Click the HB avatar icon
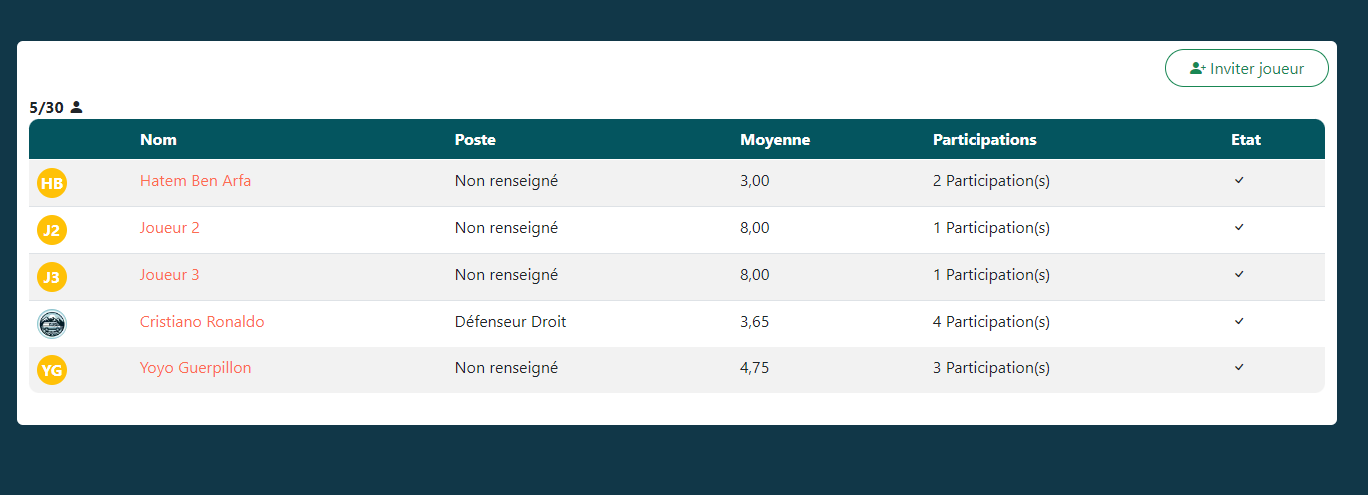1368x495 pixels. click(x=52, y=183)
